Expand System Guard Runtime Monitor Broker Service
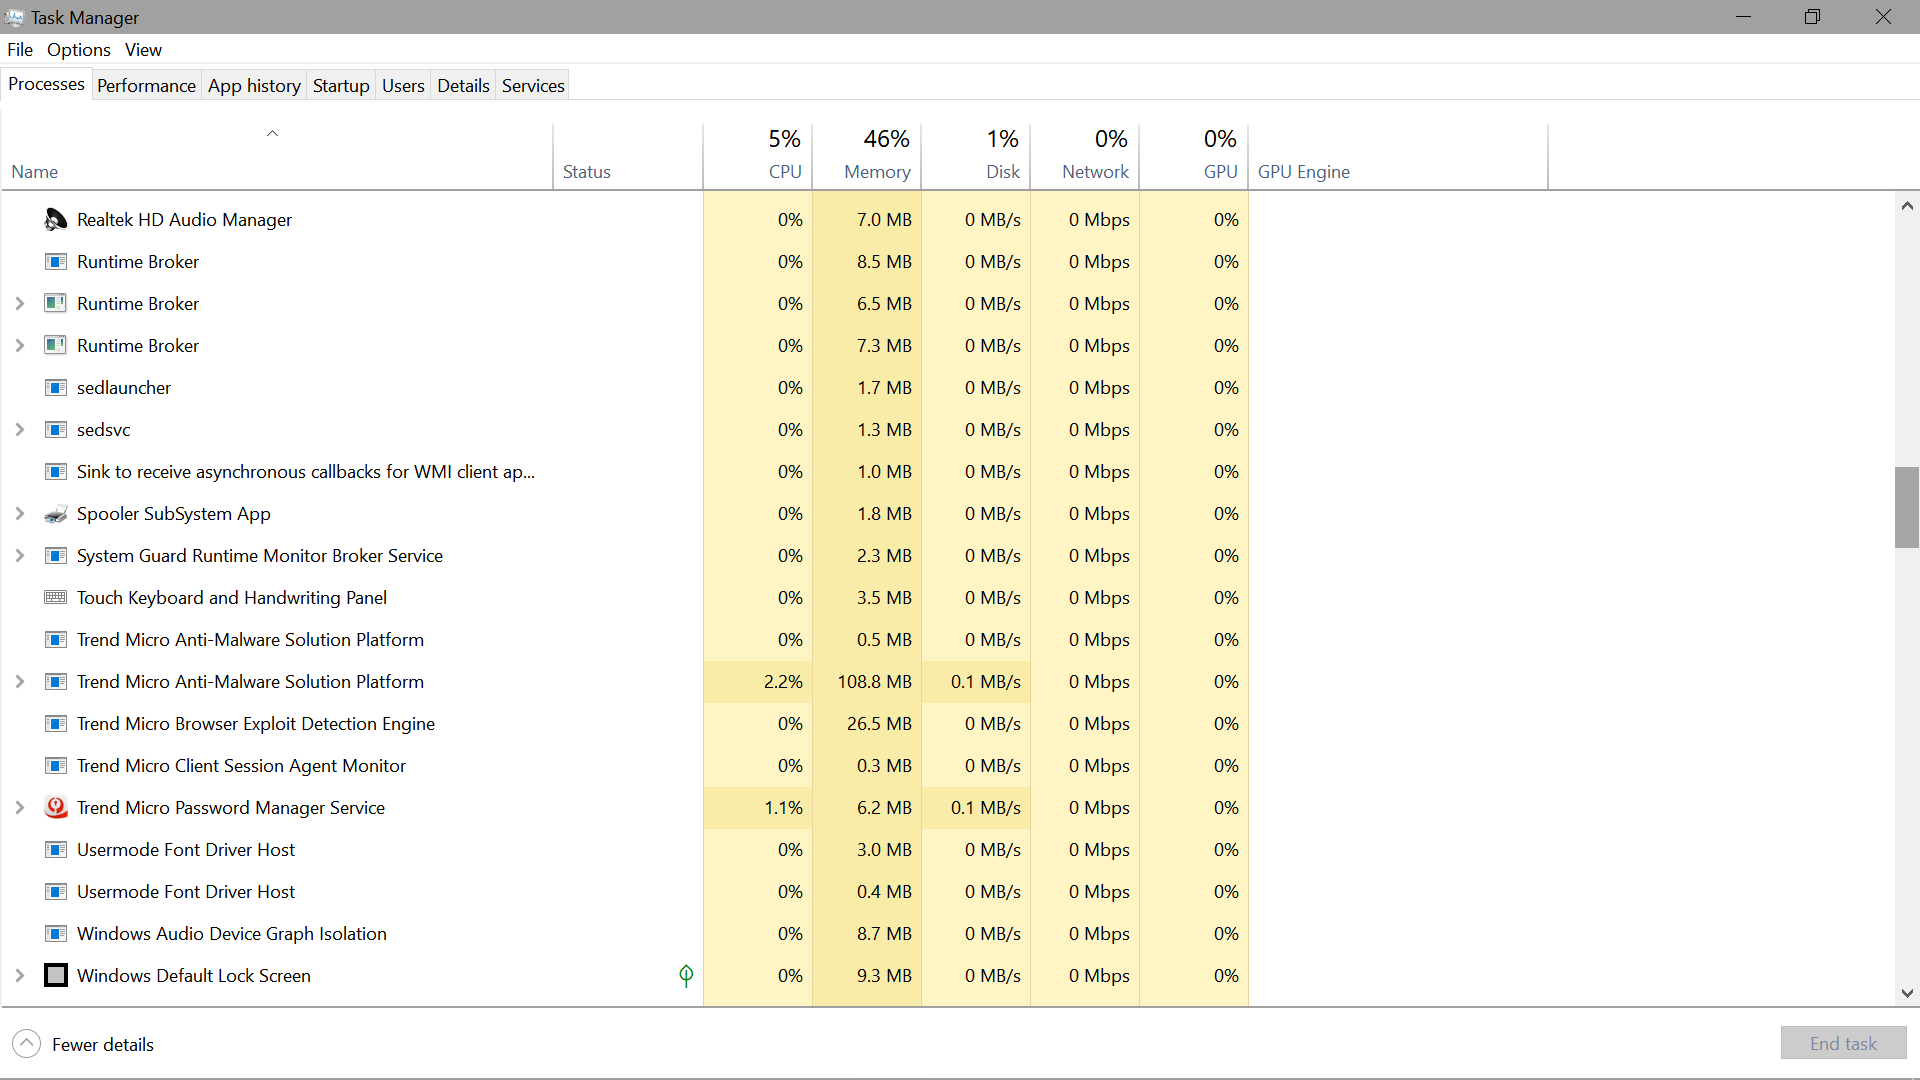Screen dimensions: 1920x1080 click(x=19, y=556)
